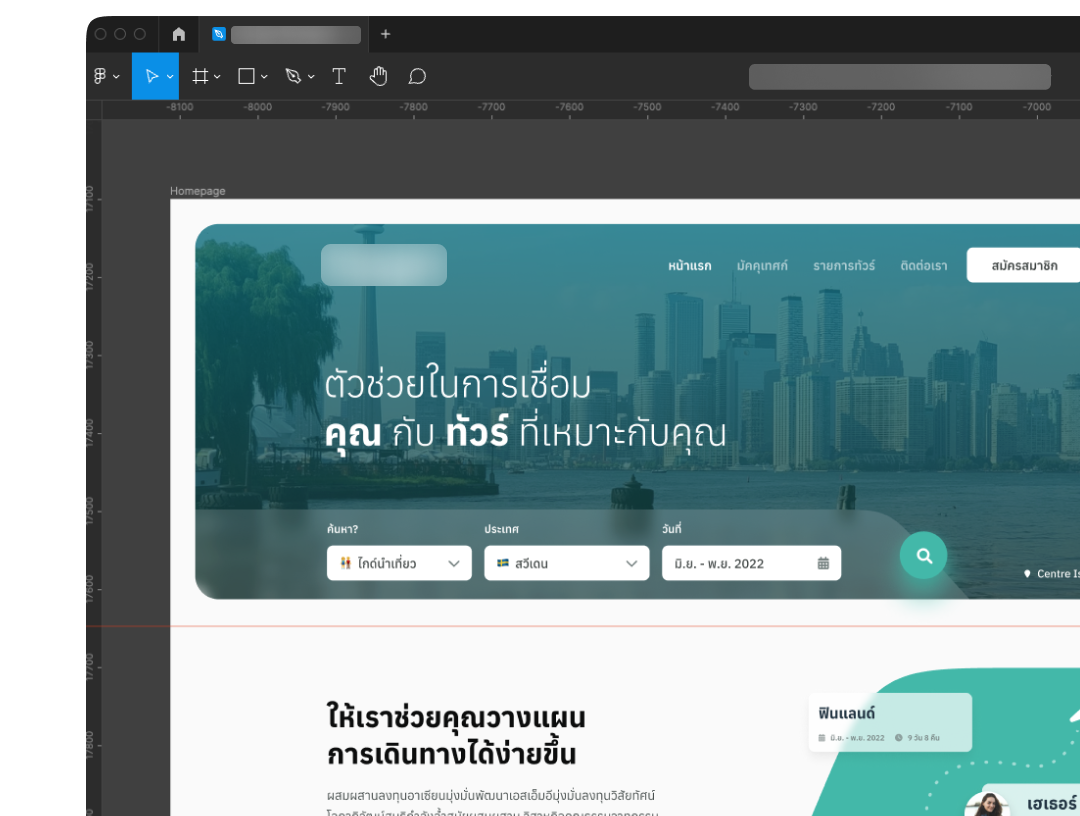Click the ฟินแลนด์ trip card
This screenshot has height=816, width=1080.
[890, 722]
